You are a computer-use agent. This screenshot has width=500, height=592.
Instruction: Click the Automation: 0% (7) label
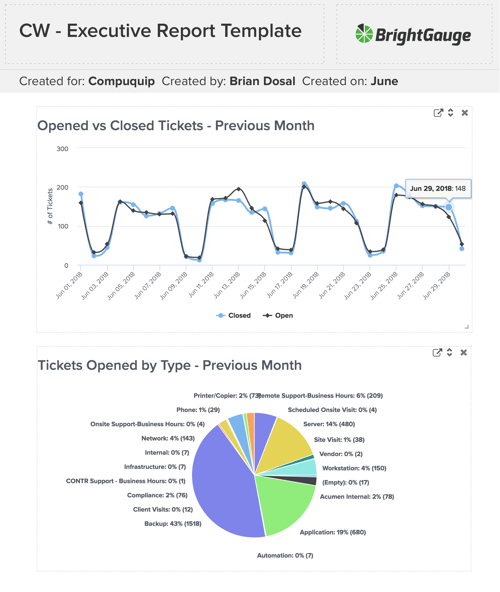(285, 556)
